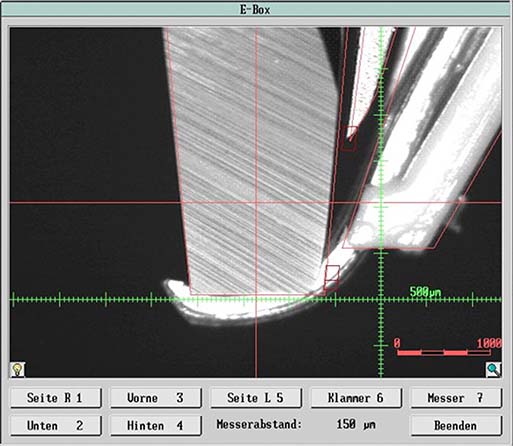Click Beenden to quit
The width and height of the screenshot is (513, 446).
pos(456,426)
